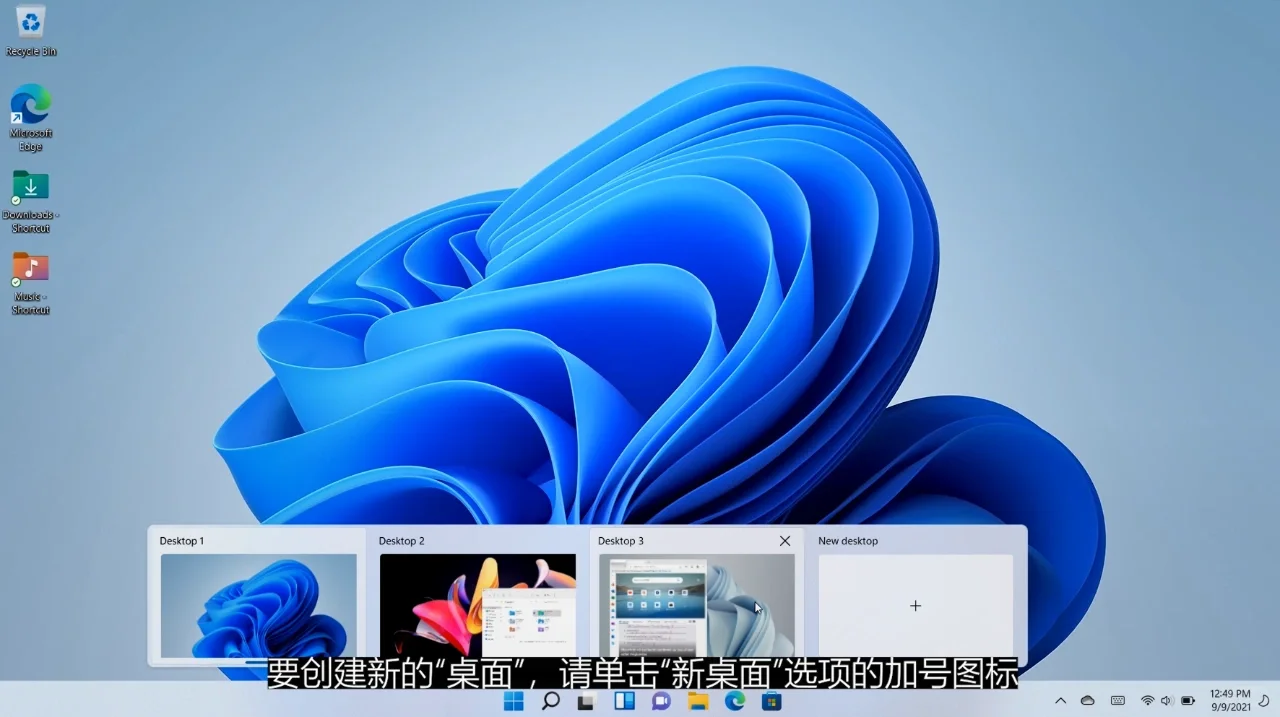Image resolution: width=1280 pixels, height=717 pixels.
Task: Open the Downloads shortcut on the desktop
Action: 29,190
